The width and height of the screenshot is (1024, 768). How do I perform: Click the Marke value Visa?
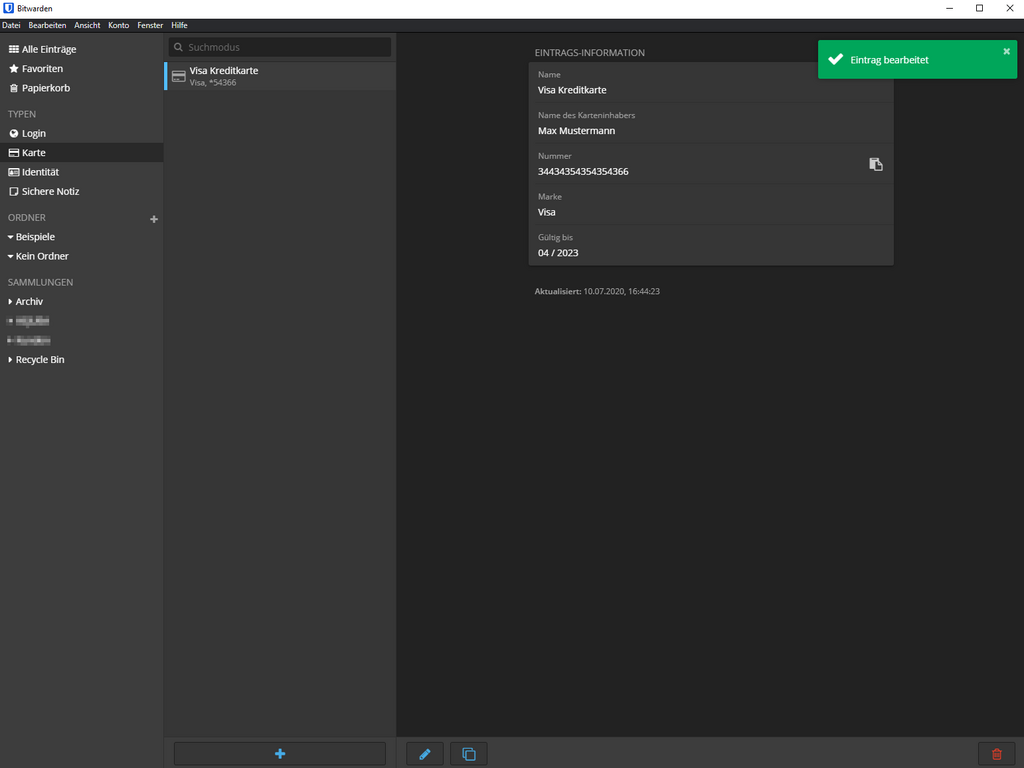pos(547,212)
